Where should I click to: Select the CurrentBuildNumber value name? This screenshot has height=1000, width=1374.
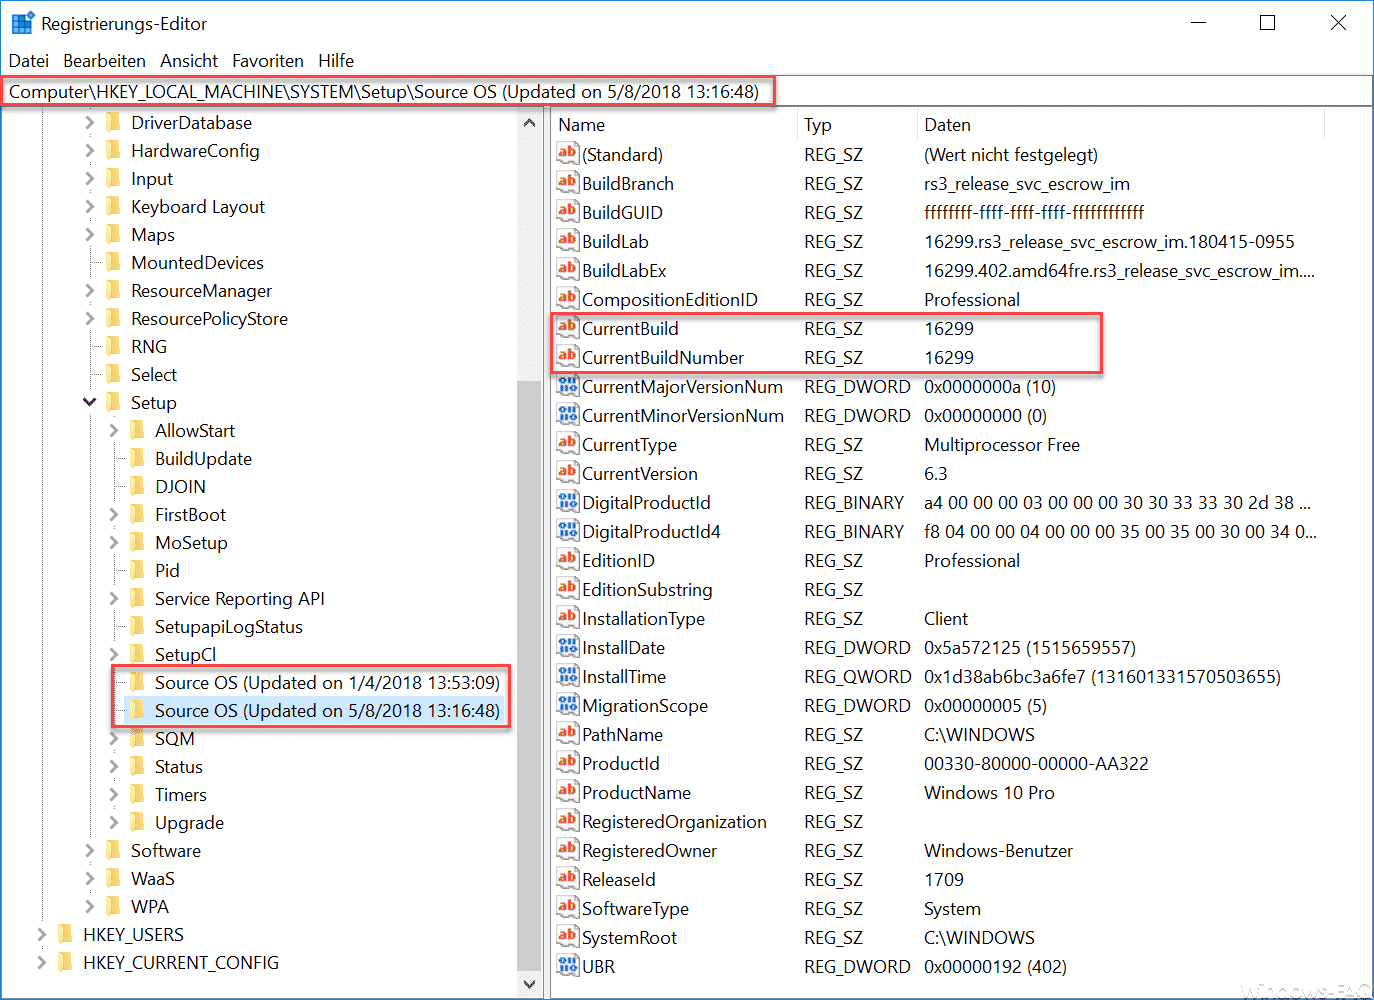[663, 357]
